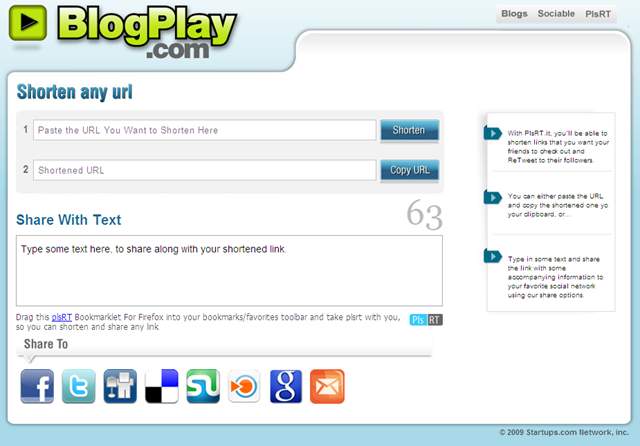Click the '63' character counter
This screenshot has width=640, height=446.
pyautogui.click(x=424, y=214)
